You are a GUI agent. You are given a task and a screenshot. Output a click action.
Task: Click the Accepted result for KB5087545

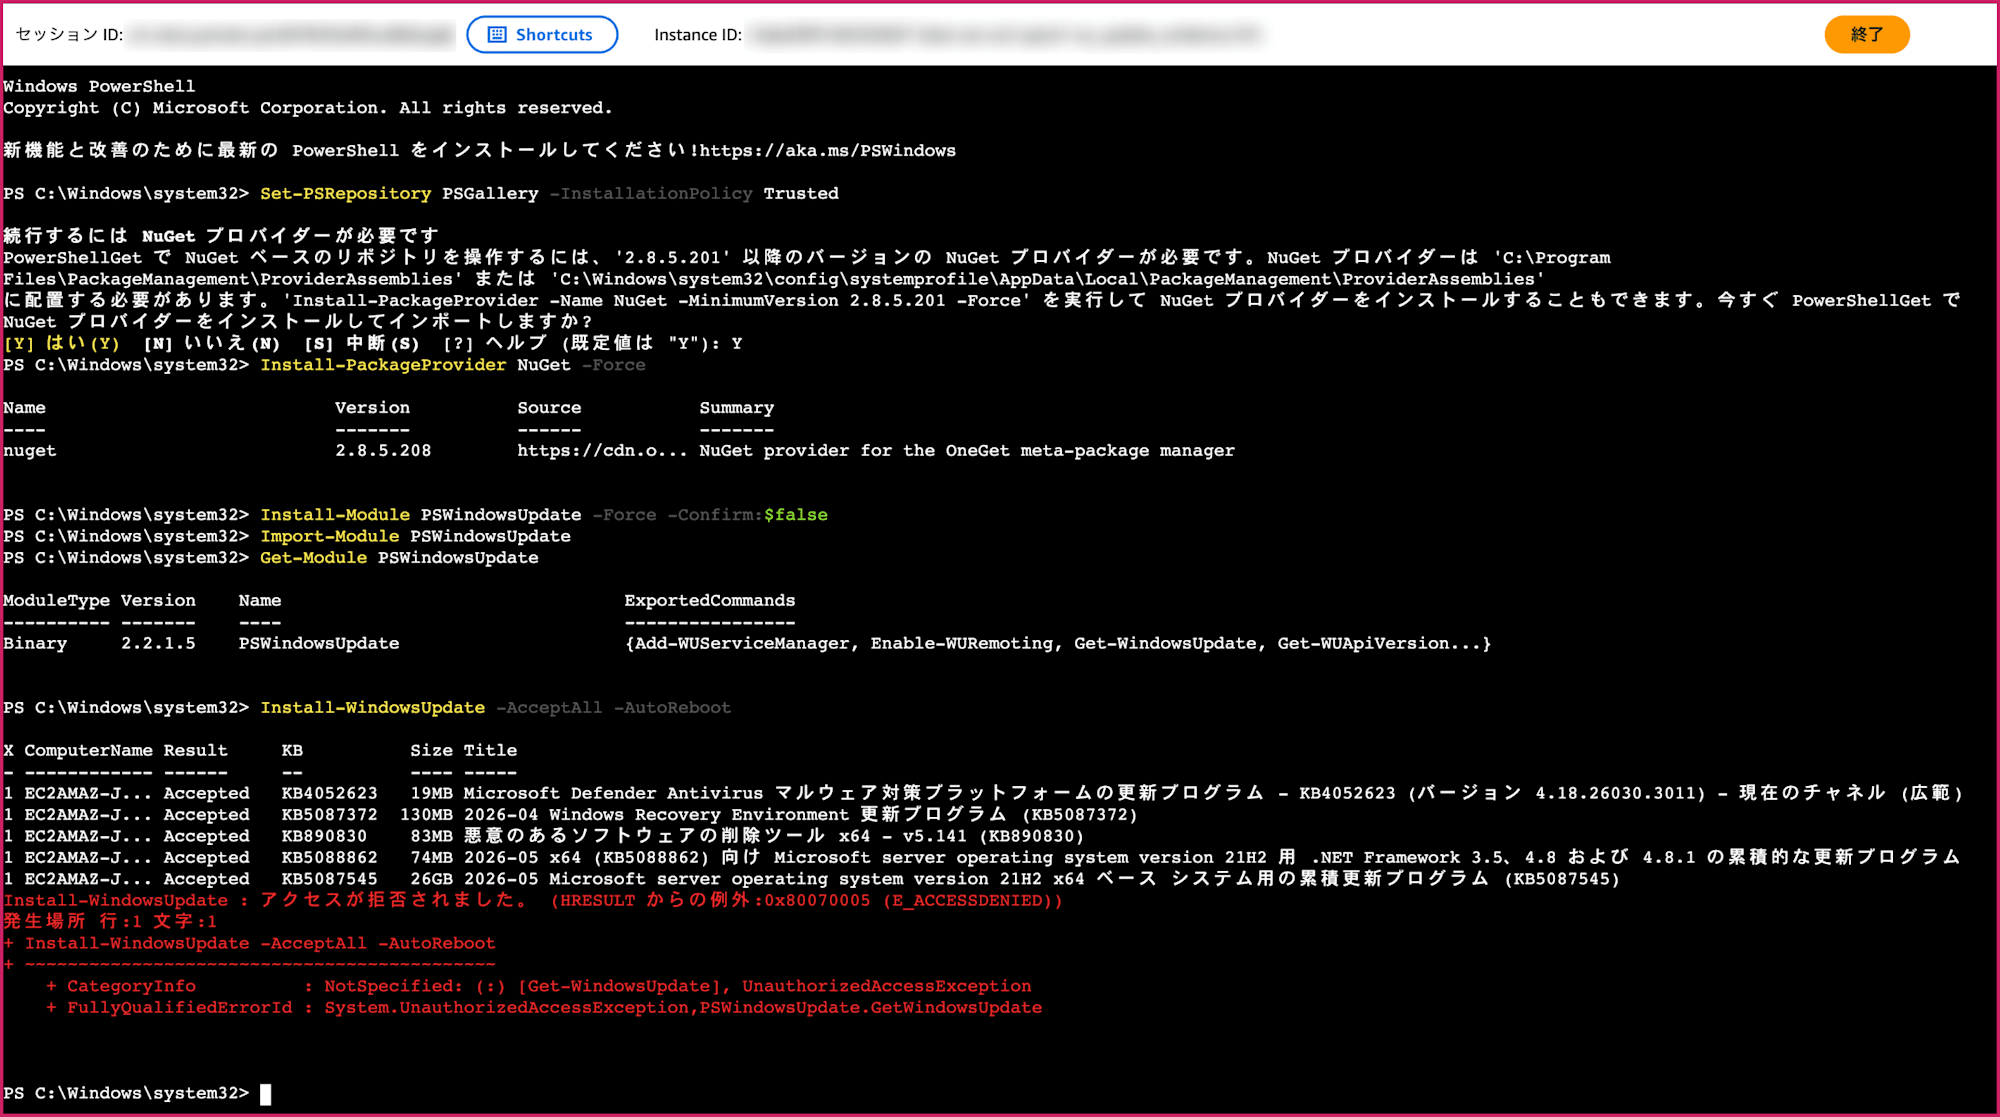[206, 879]
